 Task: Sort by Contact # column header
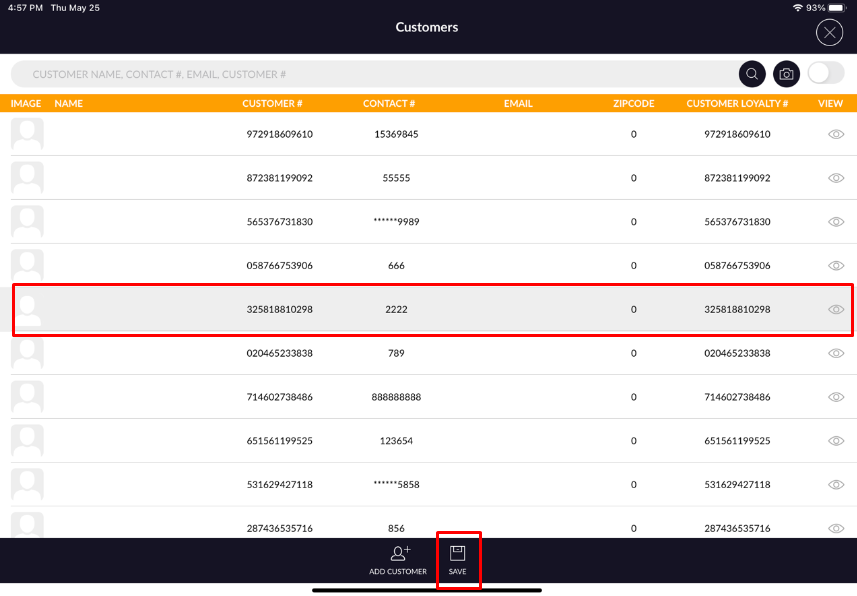pyautogui.click(x=389, y=103)
